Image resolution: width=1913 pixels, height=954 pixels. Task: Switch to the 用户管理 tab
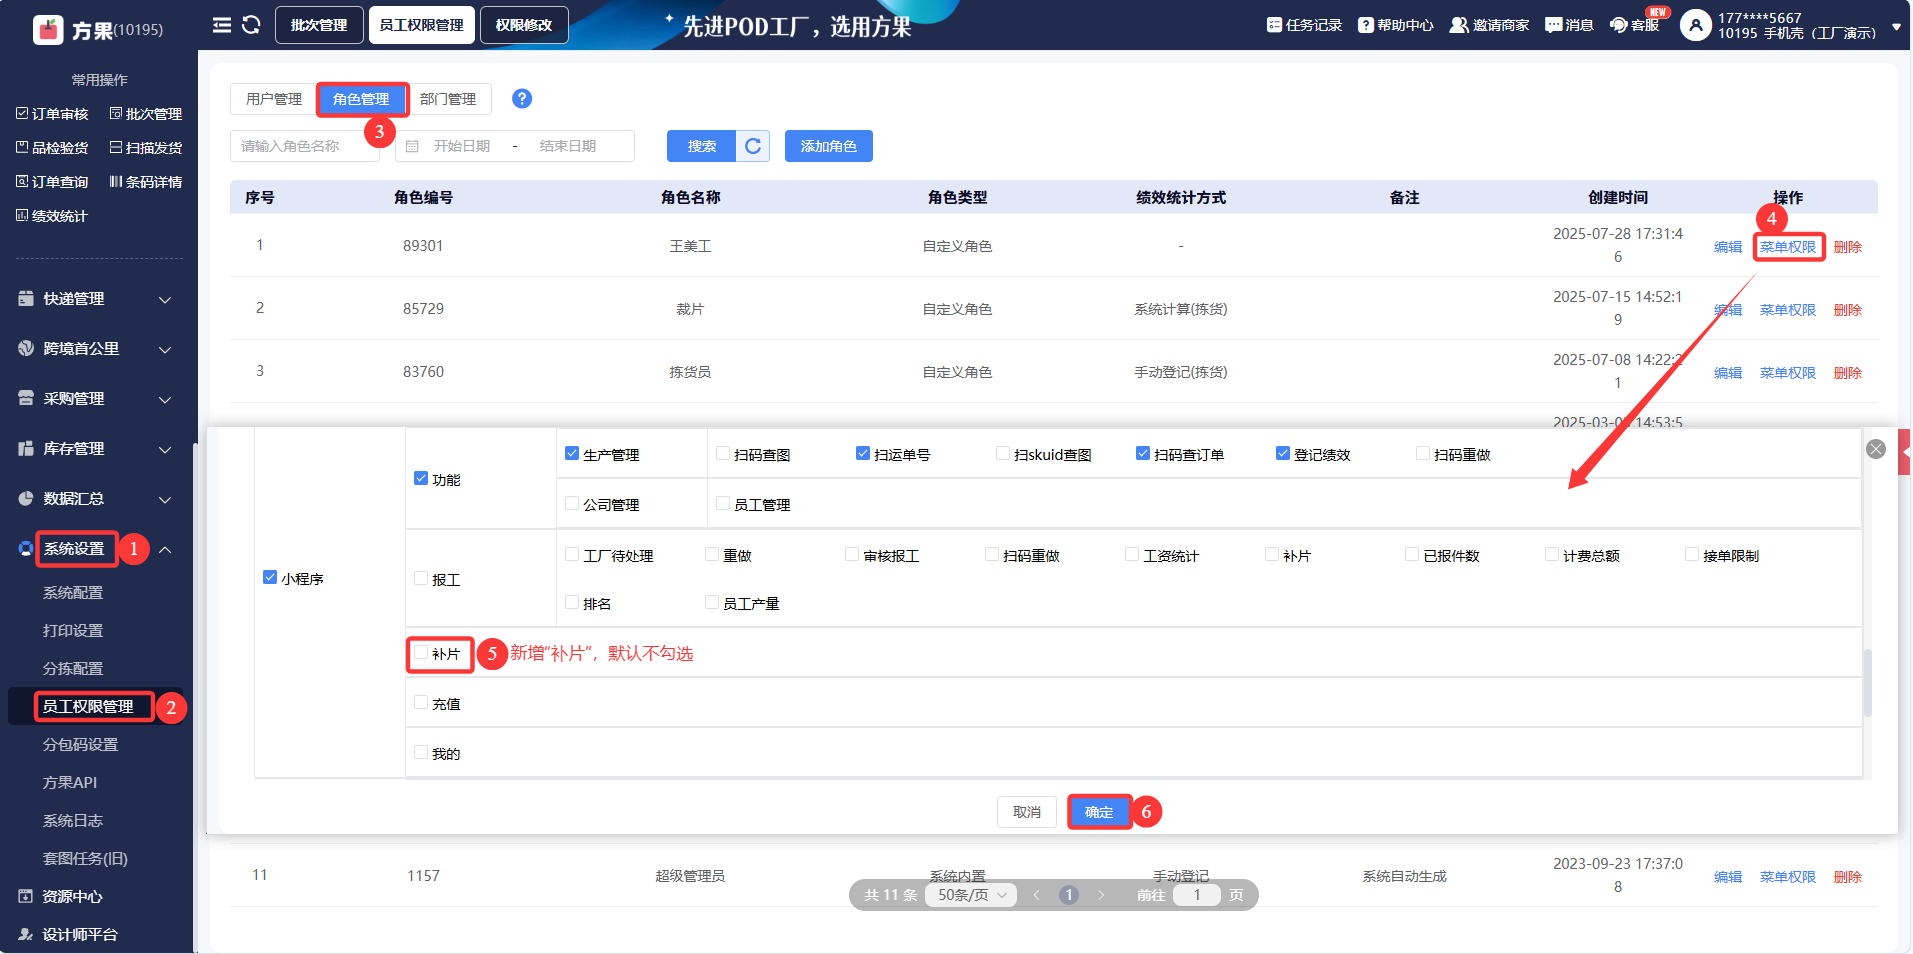(x=273, y=99)
